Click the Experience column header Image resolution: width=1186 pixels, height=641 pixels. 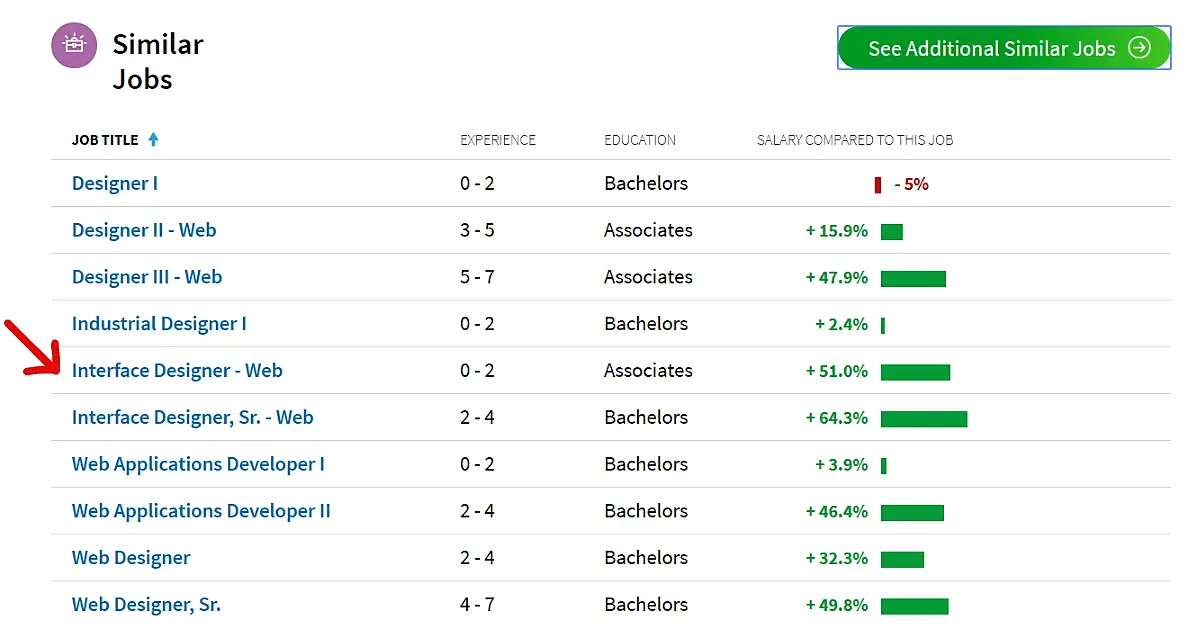[498, 140]
